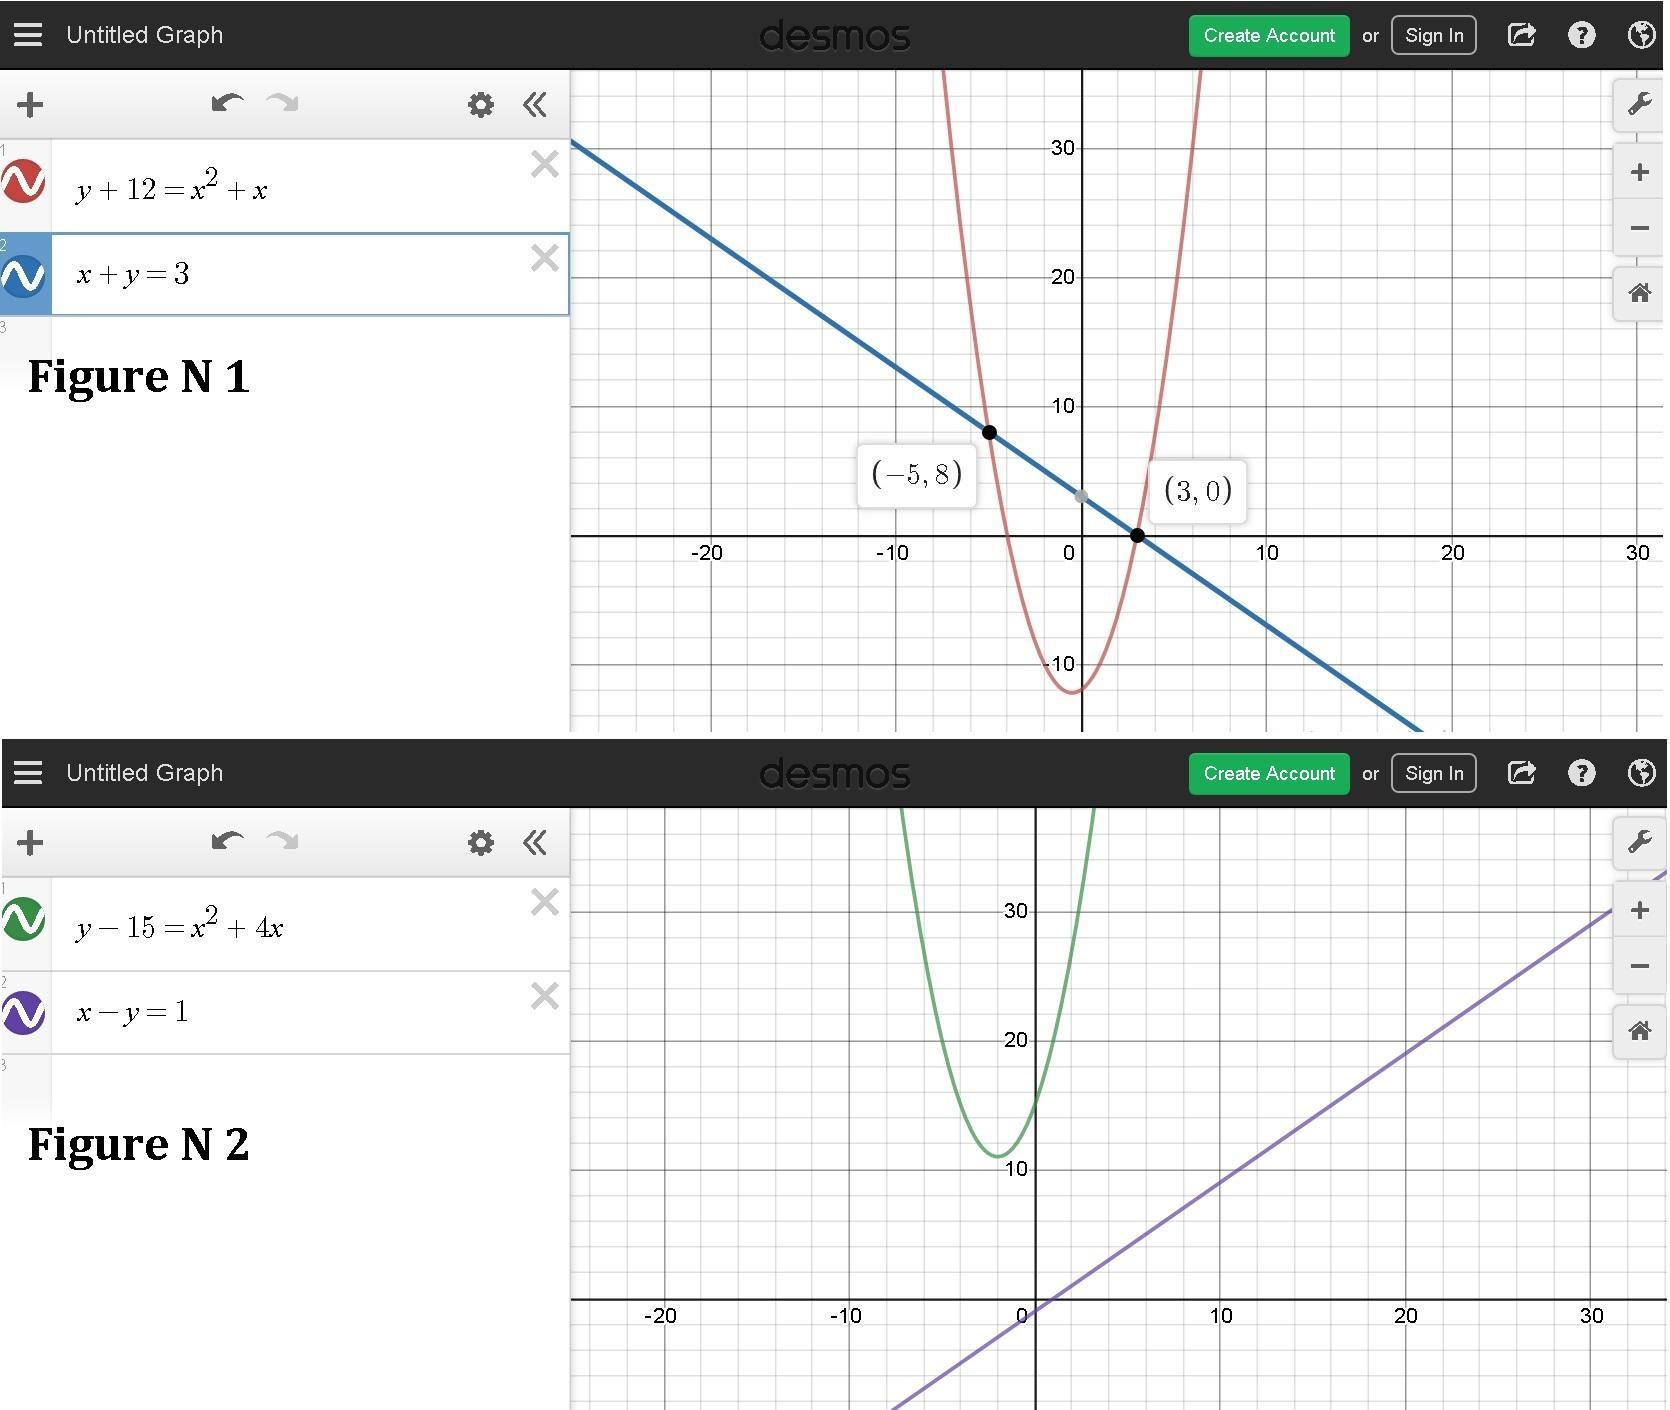Open graph settings wrench in lower graph
Image resolution: width=1670 pixels, height=1410 pixels.
(1639, 842)
